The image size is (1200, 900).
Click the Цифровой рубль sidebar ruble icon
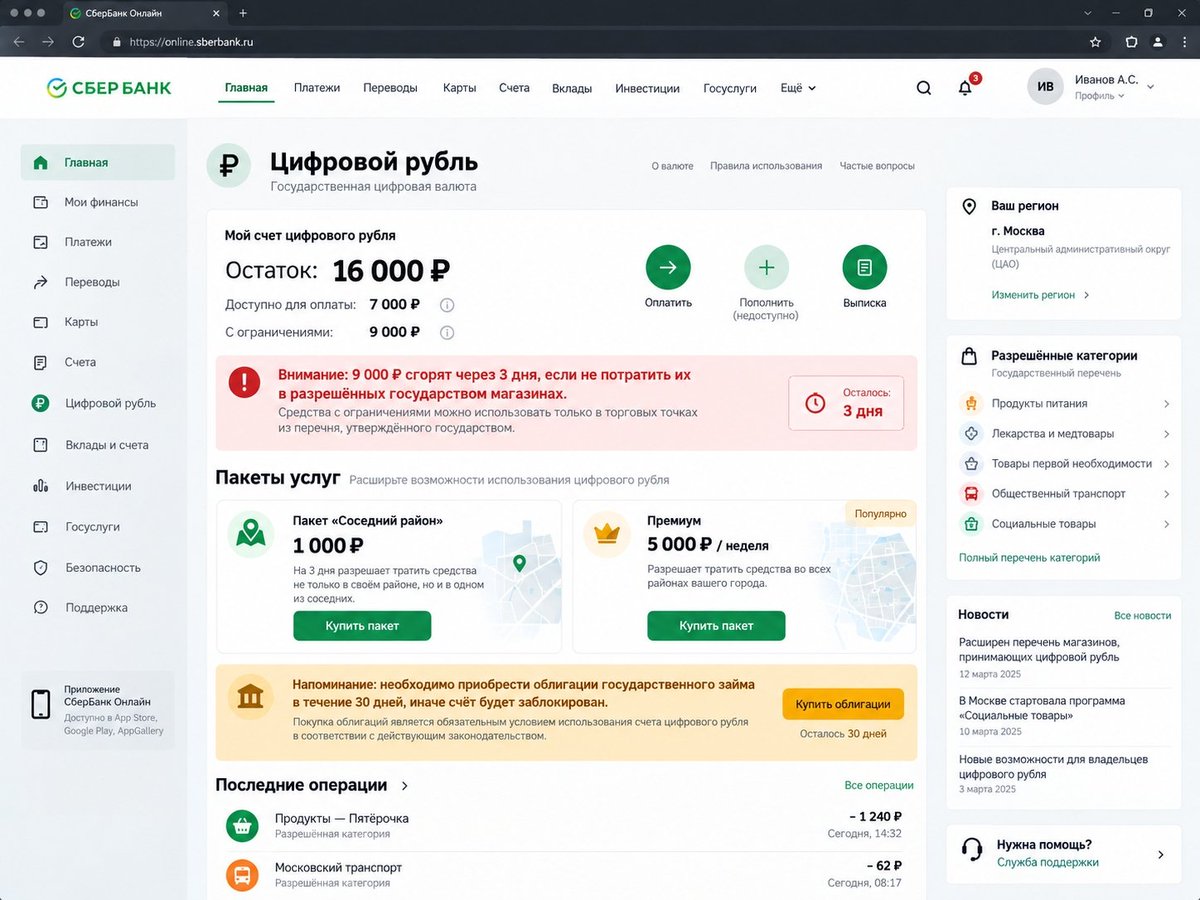click(41, 403)
